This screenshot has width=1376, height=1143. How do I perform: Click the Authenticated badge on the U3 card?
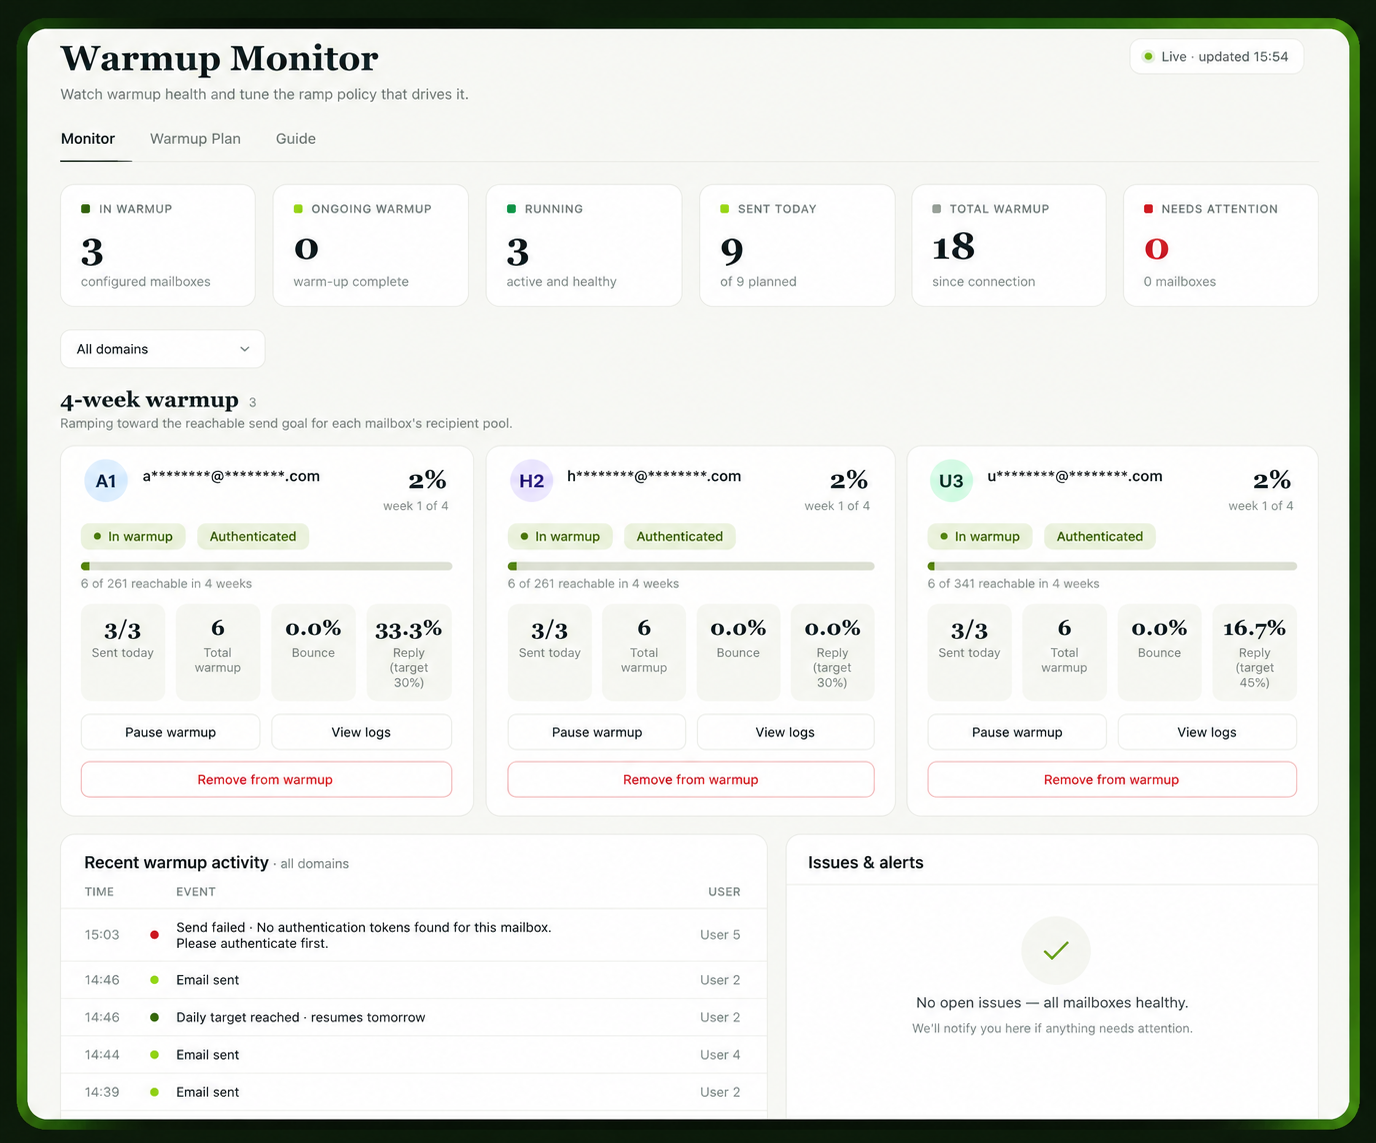coord(1100,537)
